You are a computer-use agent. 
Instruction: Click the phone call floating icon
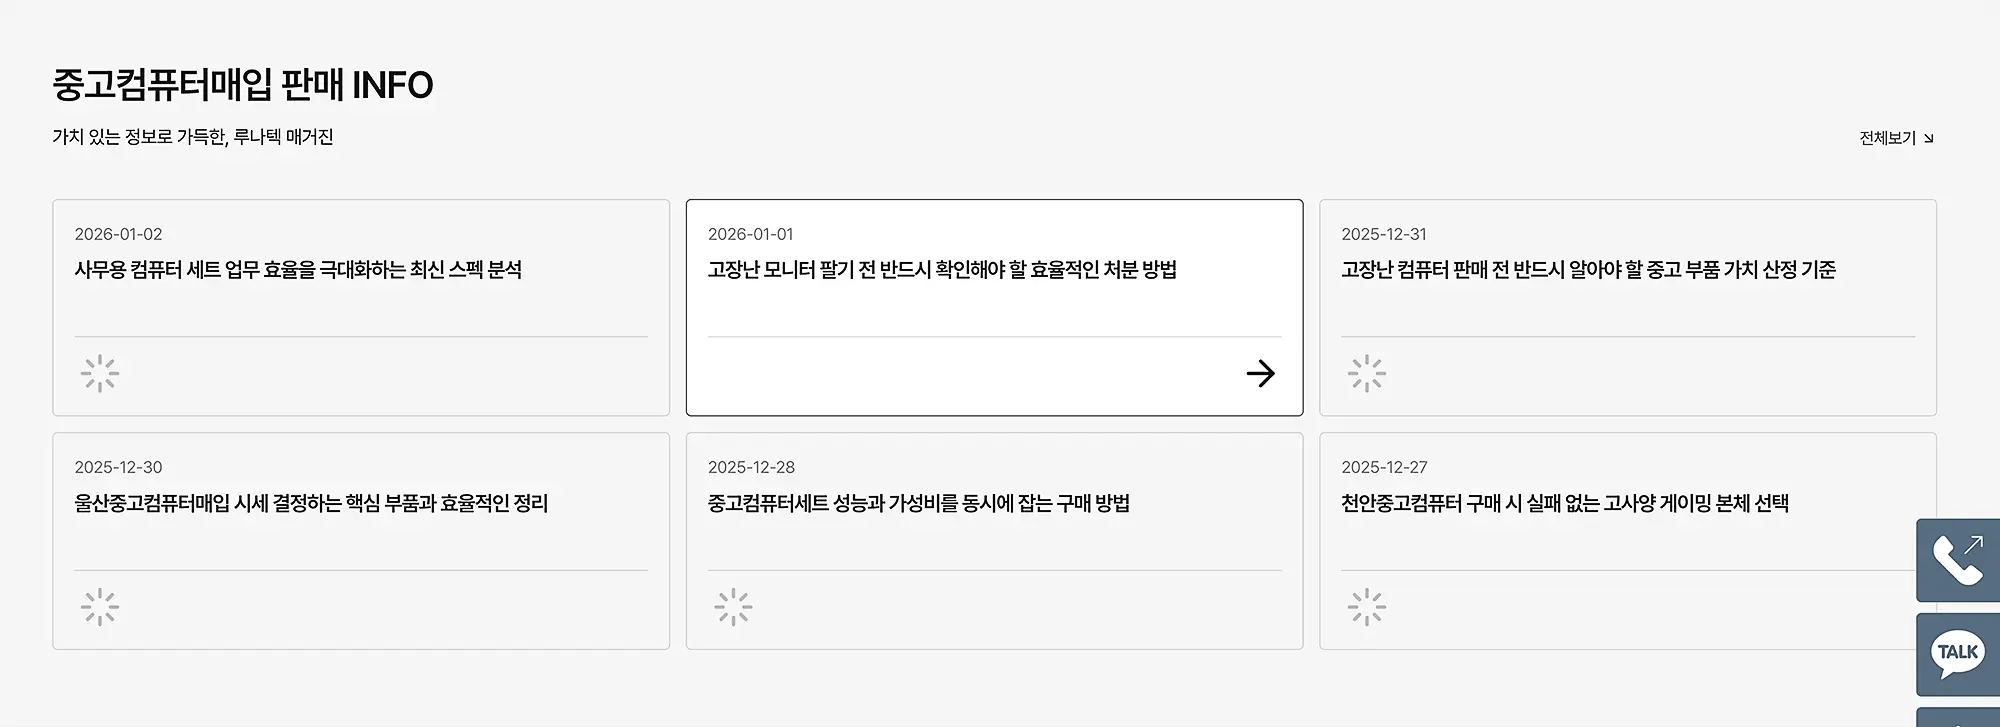coord(1957,560)
